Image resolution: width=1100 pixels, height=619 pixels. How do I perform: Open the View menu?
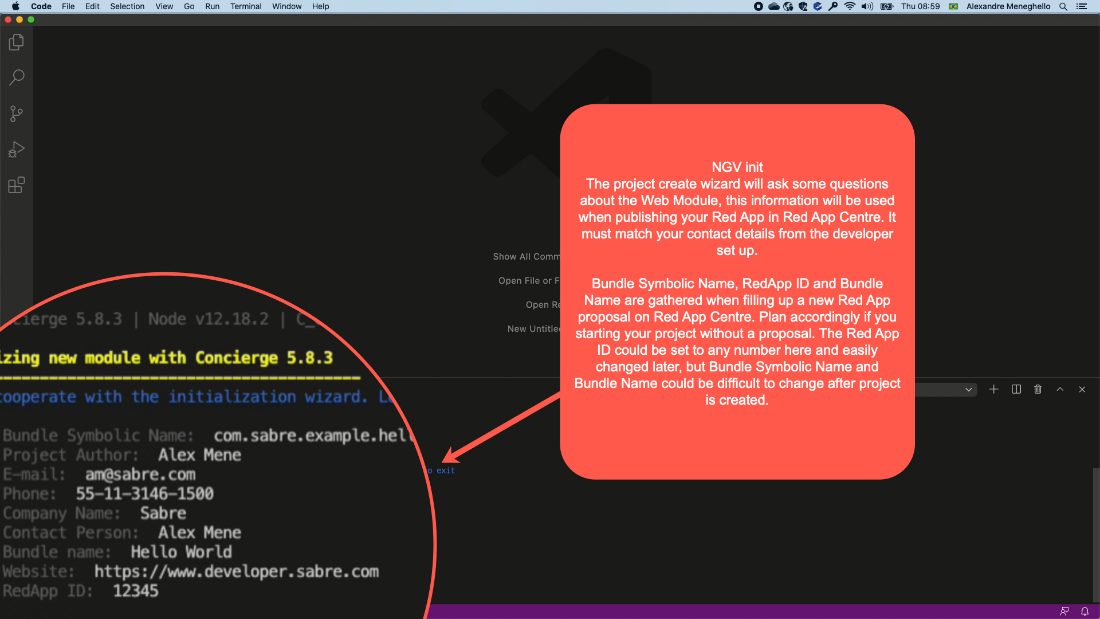(164, 6)
